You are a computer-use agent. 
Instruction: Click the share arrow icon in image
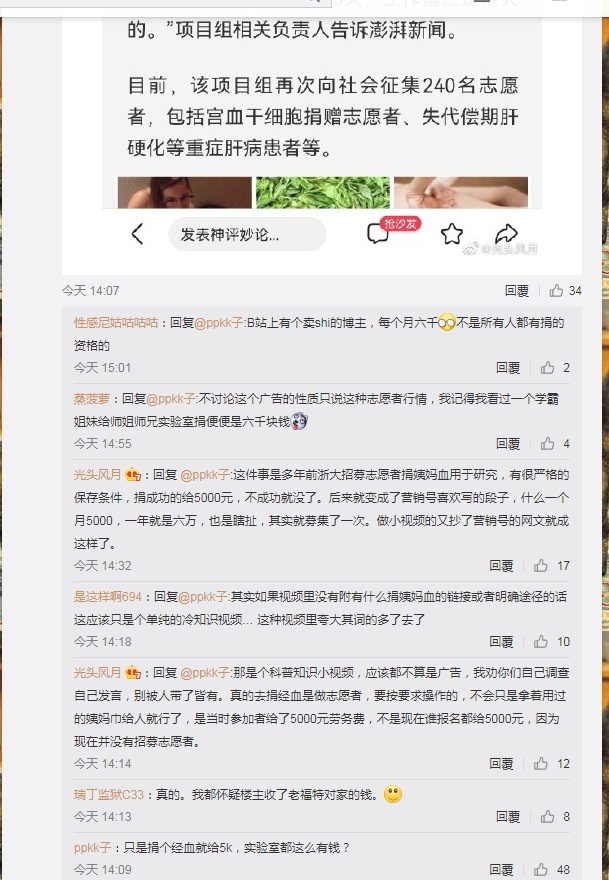pyautogui.click(x=506, y=233)
